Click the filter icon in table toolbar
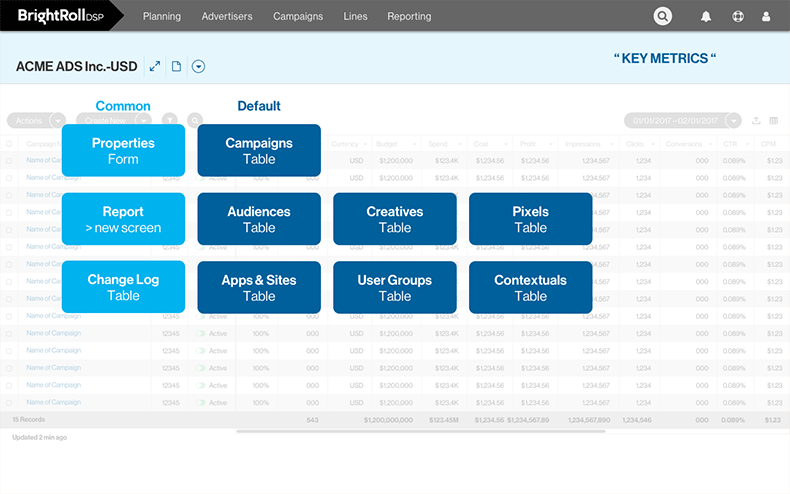Screen dimensions: 790x494 (x=170, y=120)
